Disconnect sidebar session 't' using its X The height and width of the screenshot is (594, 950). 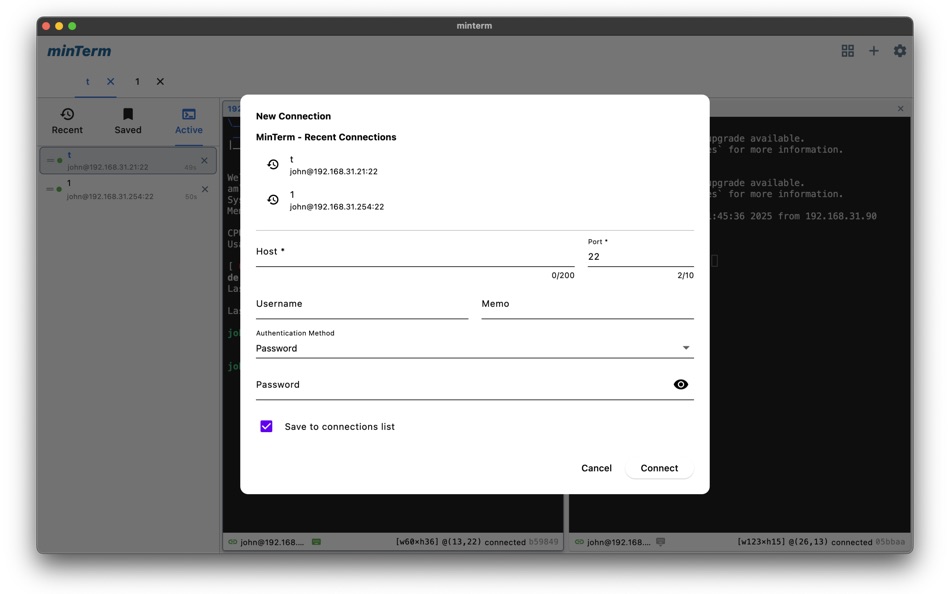(x=204, y=161)
